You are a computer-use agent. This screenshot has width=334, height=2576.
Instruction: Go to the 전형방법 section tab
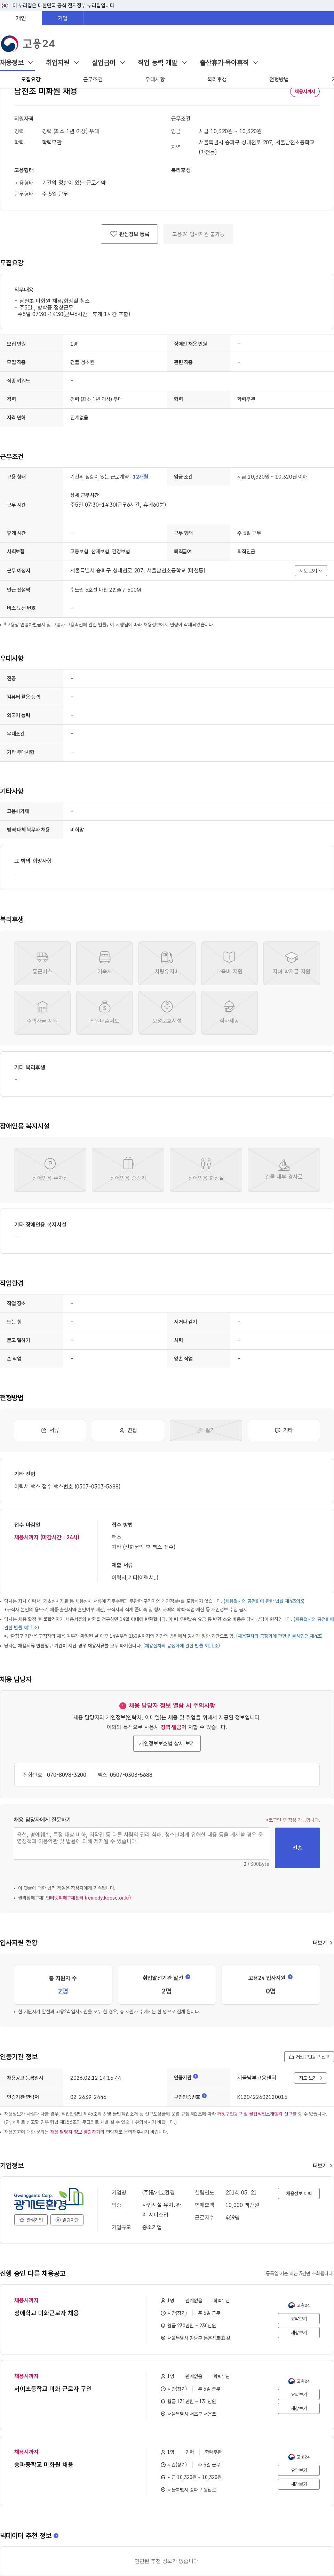tap(279, 79)
